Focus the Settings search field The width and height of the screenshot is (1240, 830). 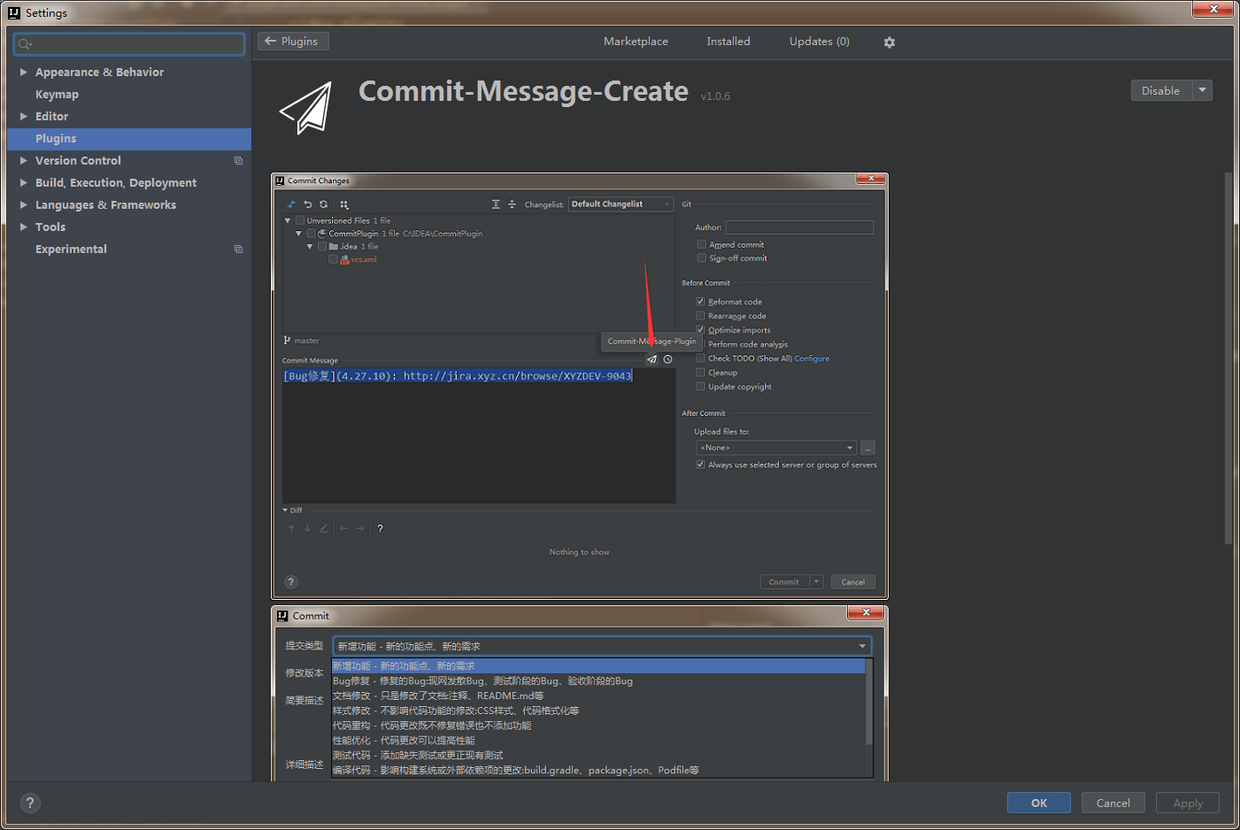129,44
